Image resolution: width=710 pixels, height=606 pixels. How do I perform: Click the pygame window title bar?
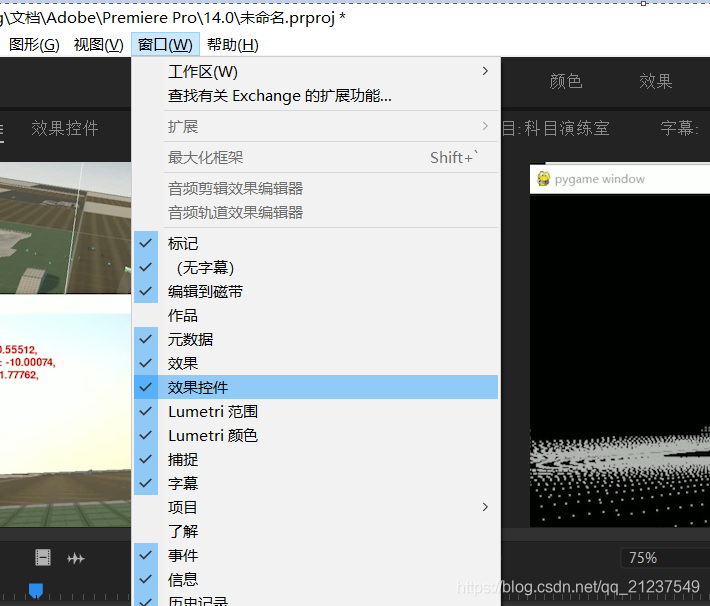coord(620,179)
